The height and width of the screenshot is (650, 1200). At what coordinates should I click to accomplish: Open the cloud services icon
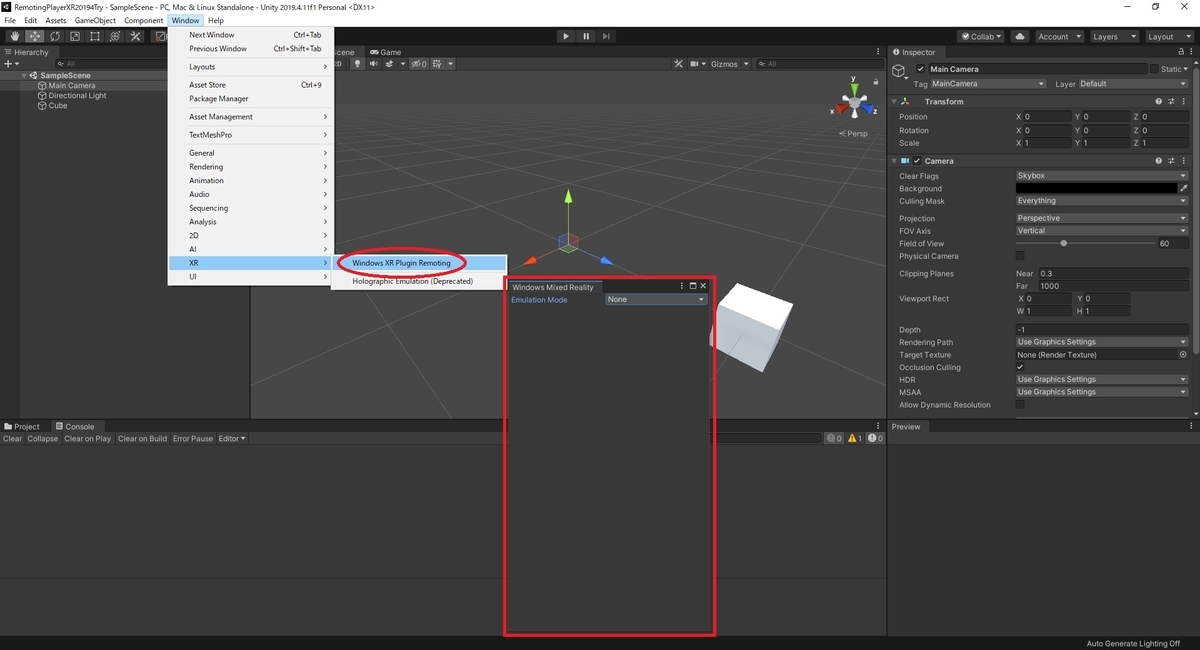pyautogui.click(x=1020, y=36)
